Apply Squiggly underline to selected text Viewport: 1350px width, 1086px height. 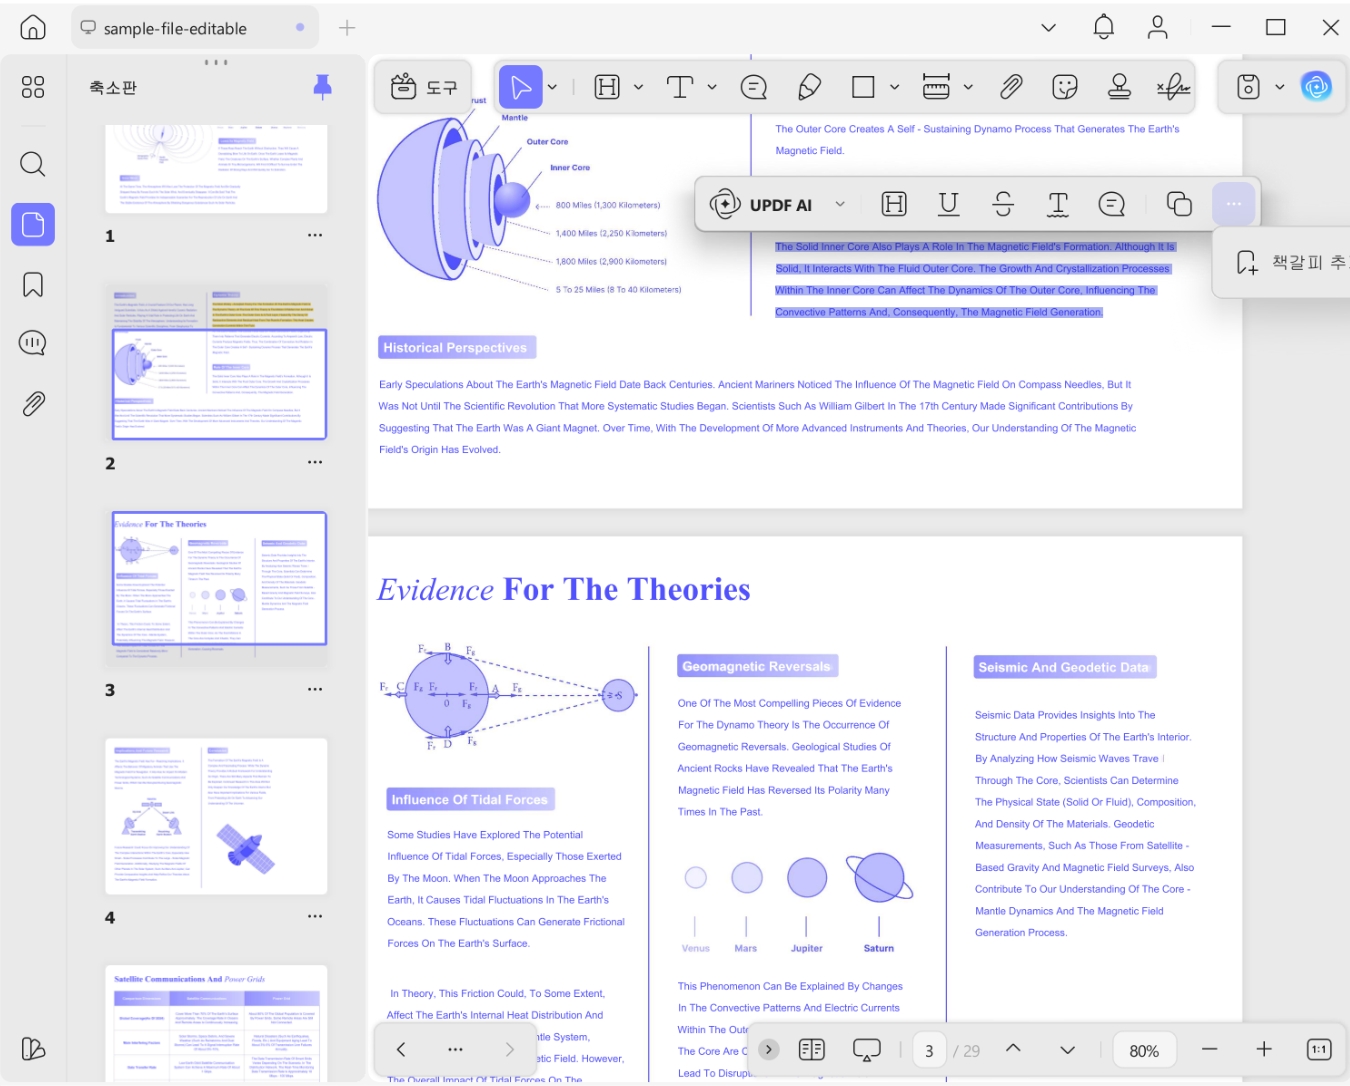click(1058, 205)
